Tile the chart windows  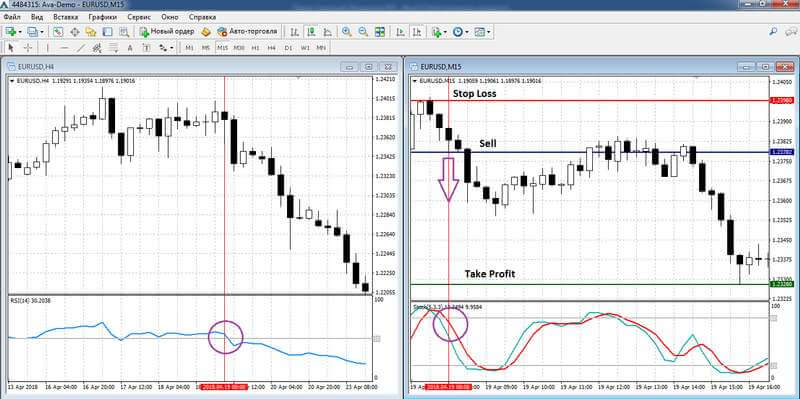coord(380,32)
